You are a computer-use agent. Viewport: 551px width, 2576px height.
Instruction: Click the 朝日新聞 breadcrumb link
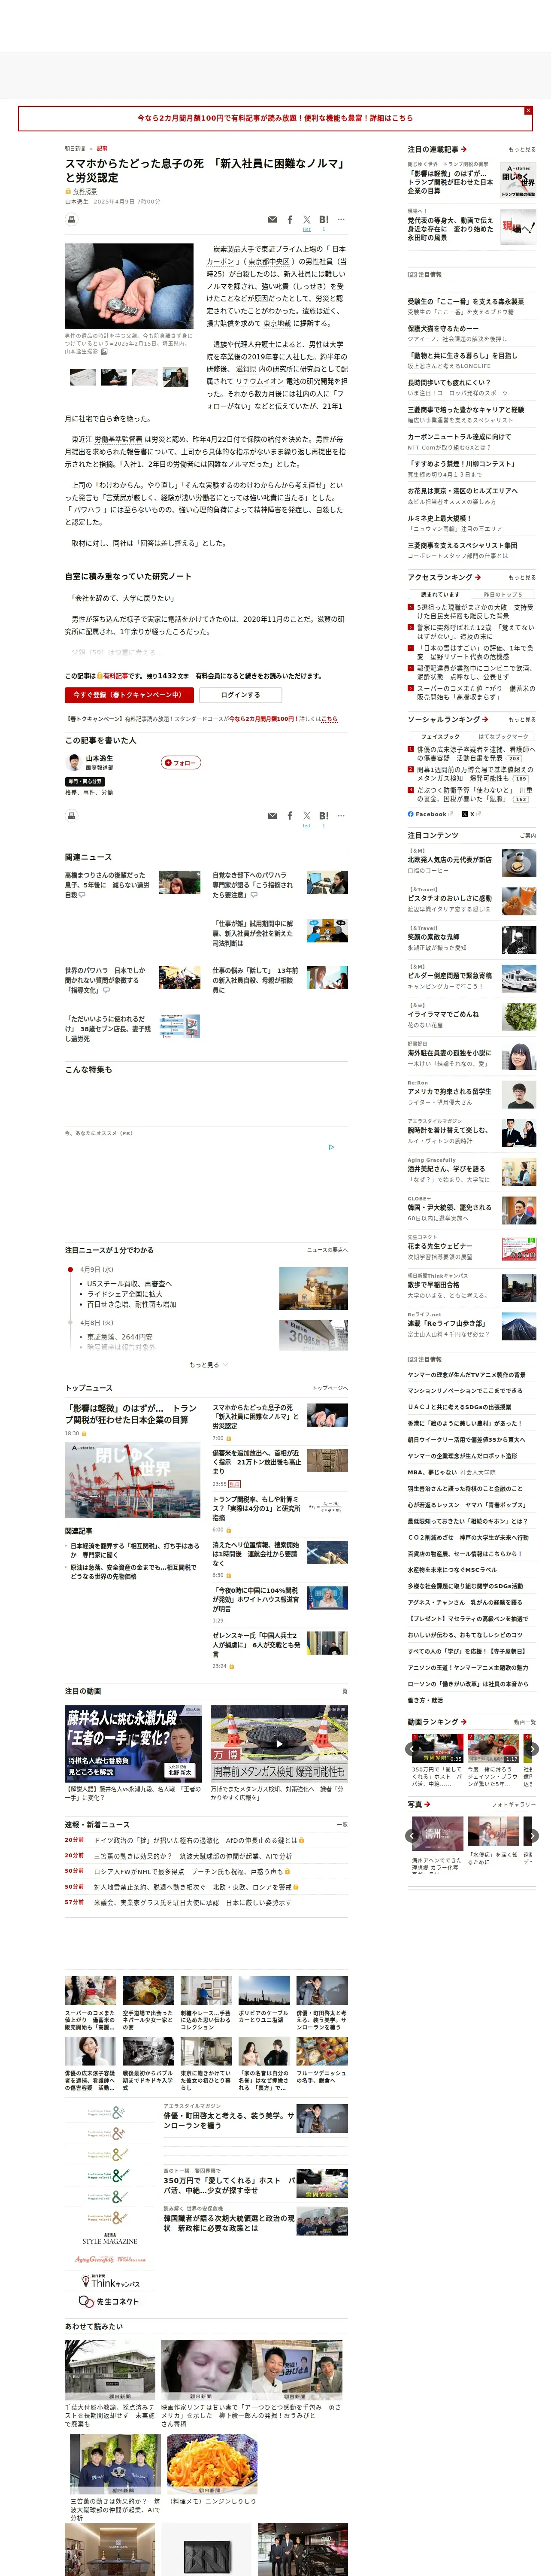coord(75,148)
